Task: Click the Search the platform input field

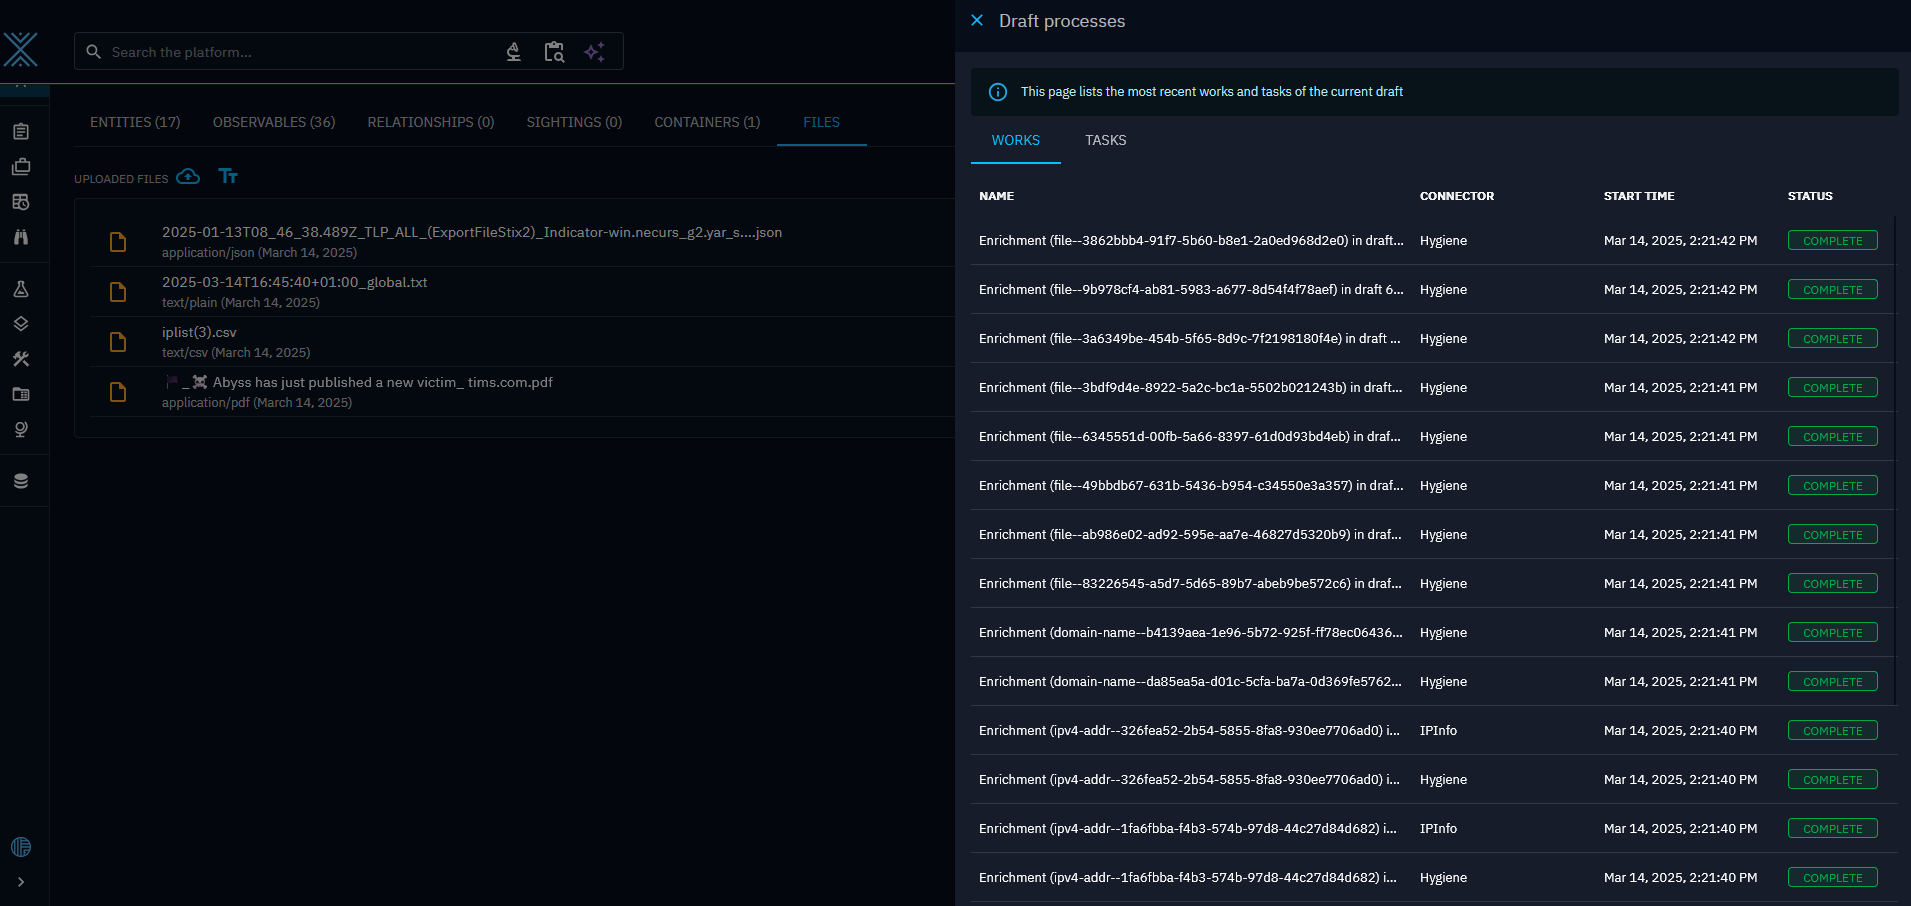Action: click(300, 52)
